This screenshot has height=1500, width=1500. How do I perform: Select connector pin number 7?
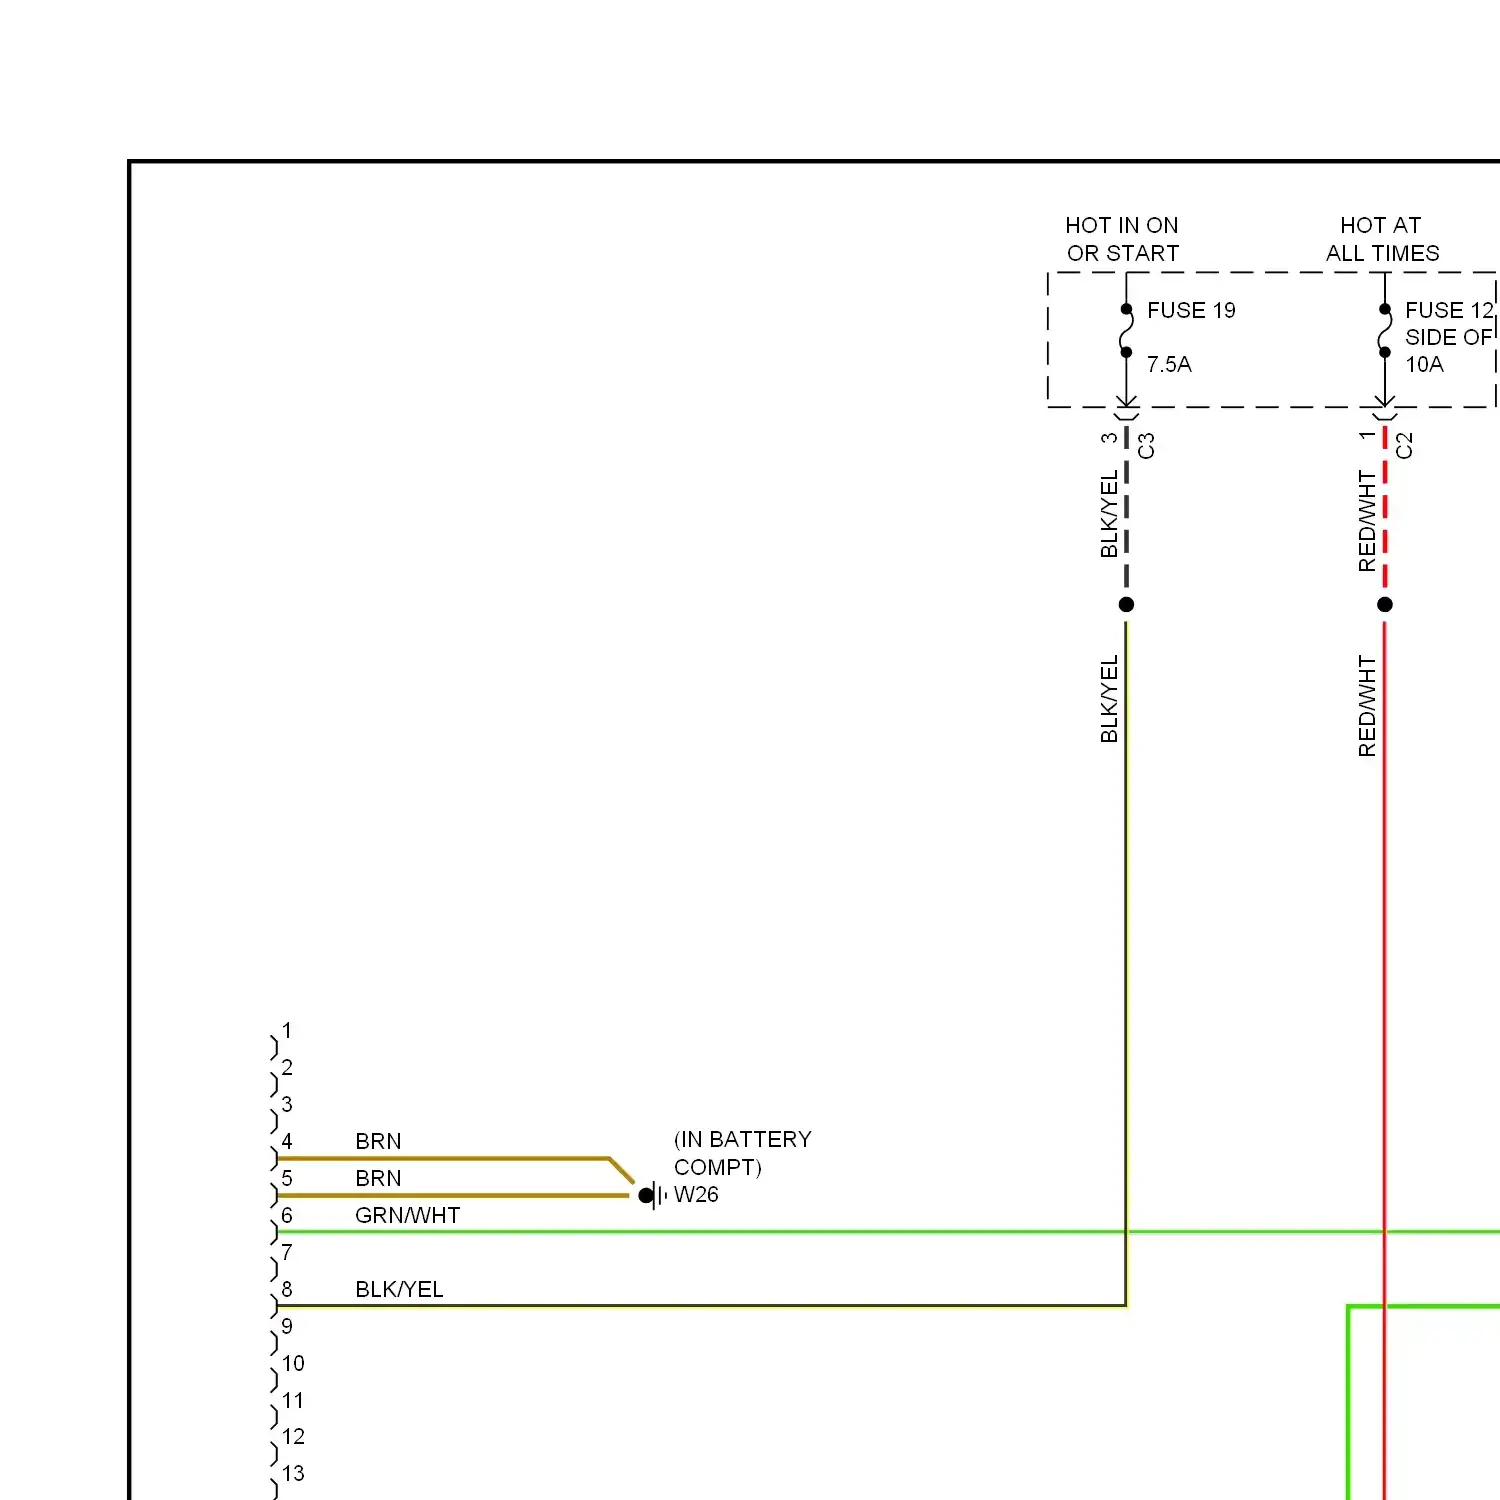tap(287, 1252)
